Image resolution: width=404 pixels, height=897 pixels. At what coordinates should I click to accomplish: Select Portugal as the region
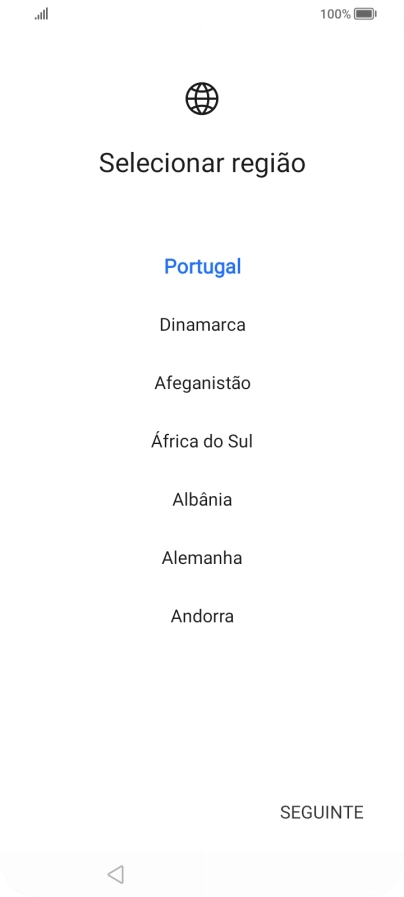click(203, 267)
